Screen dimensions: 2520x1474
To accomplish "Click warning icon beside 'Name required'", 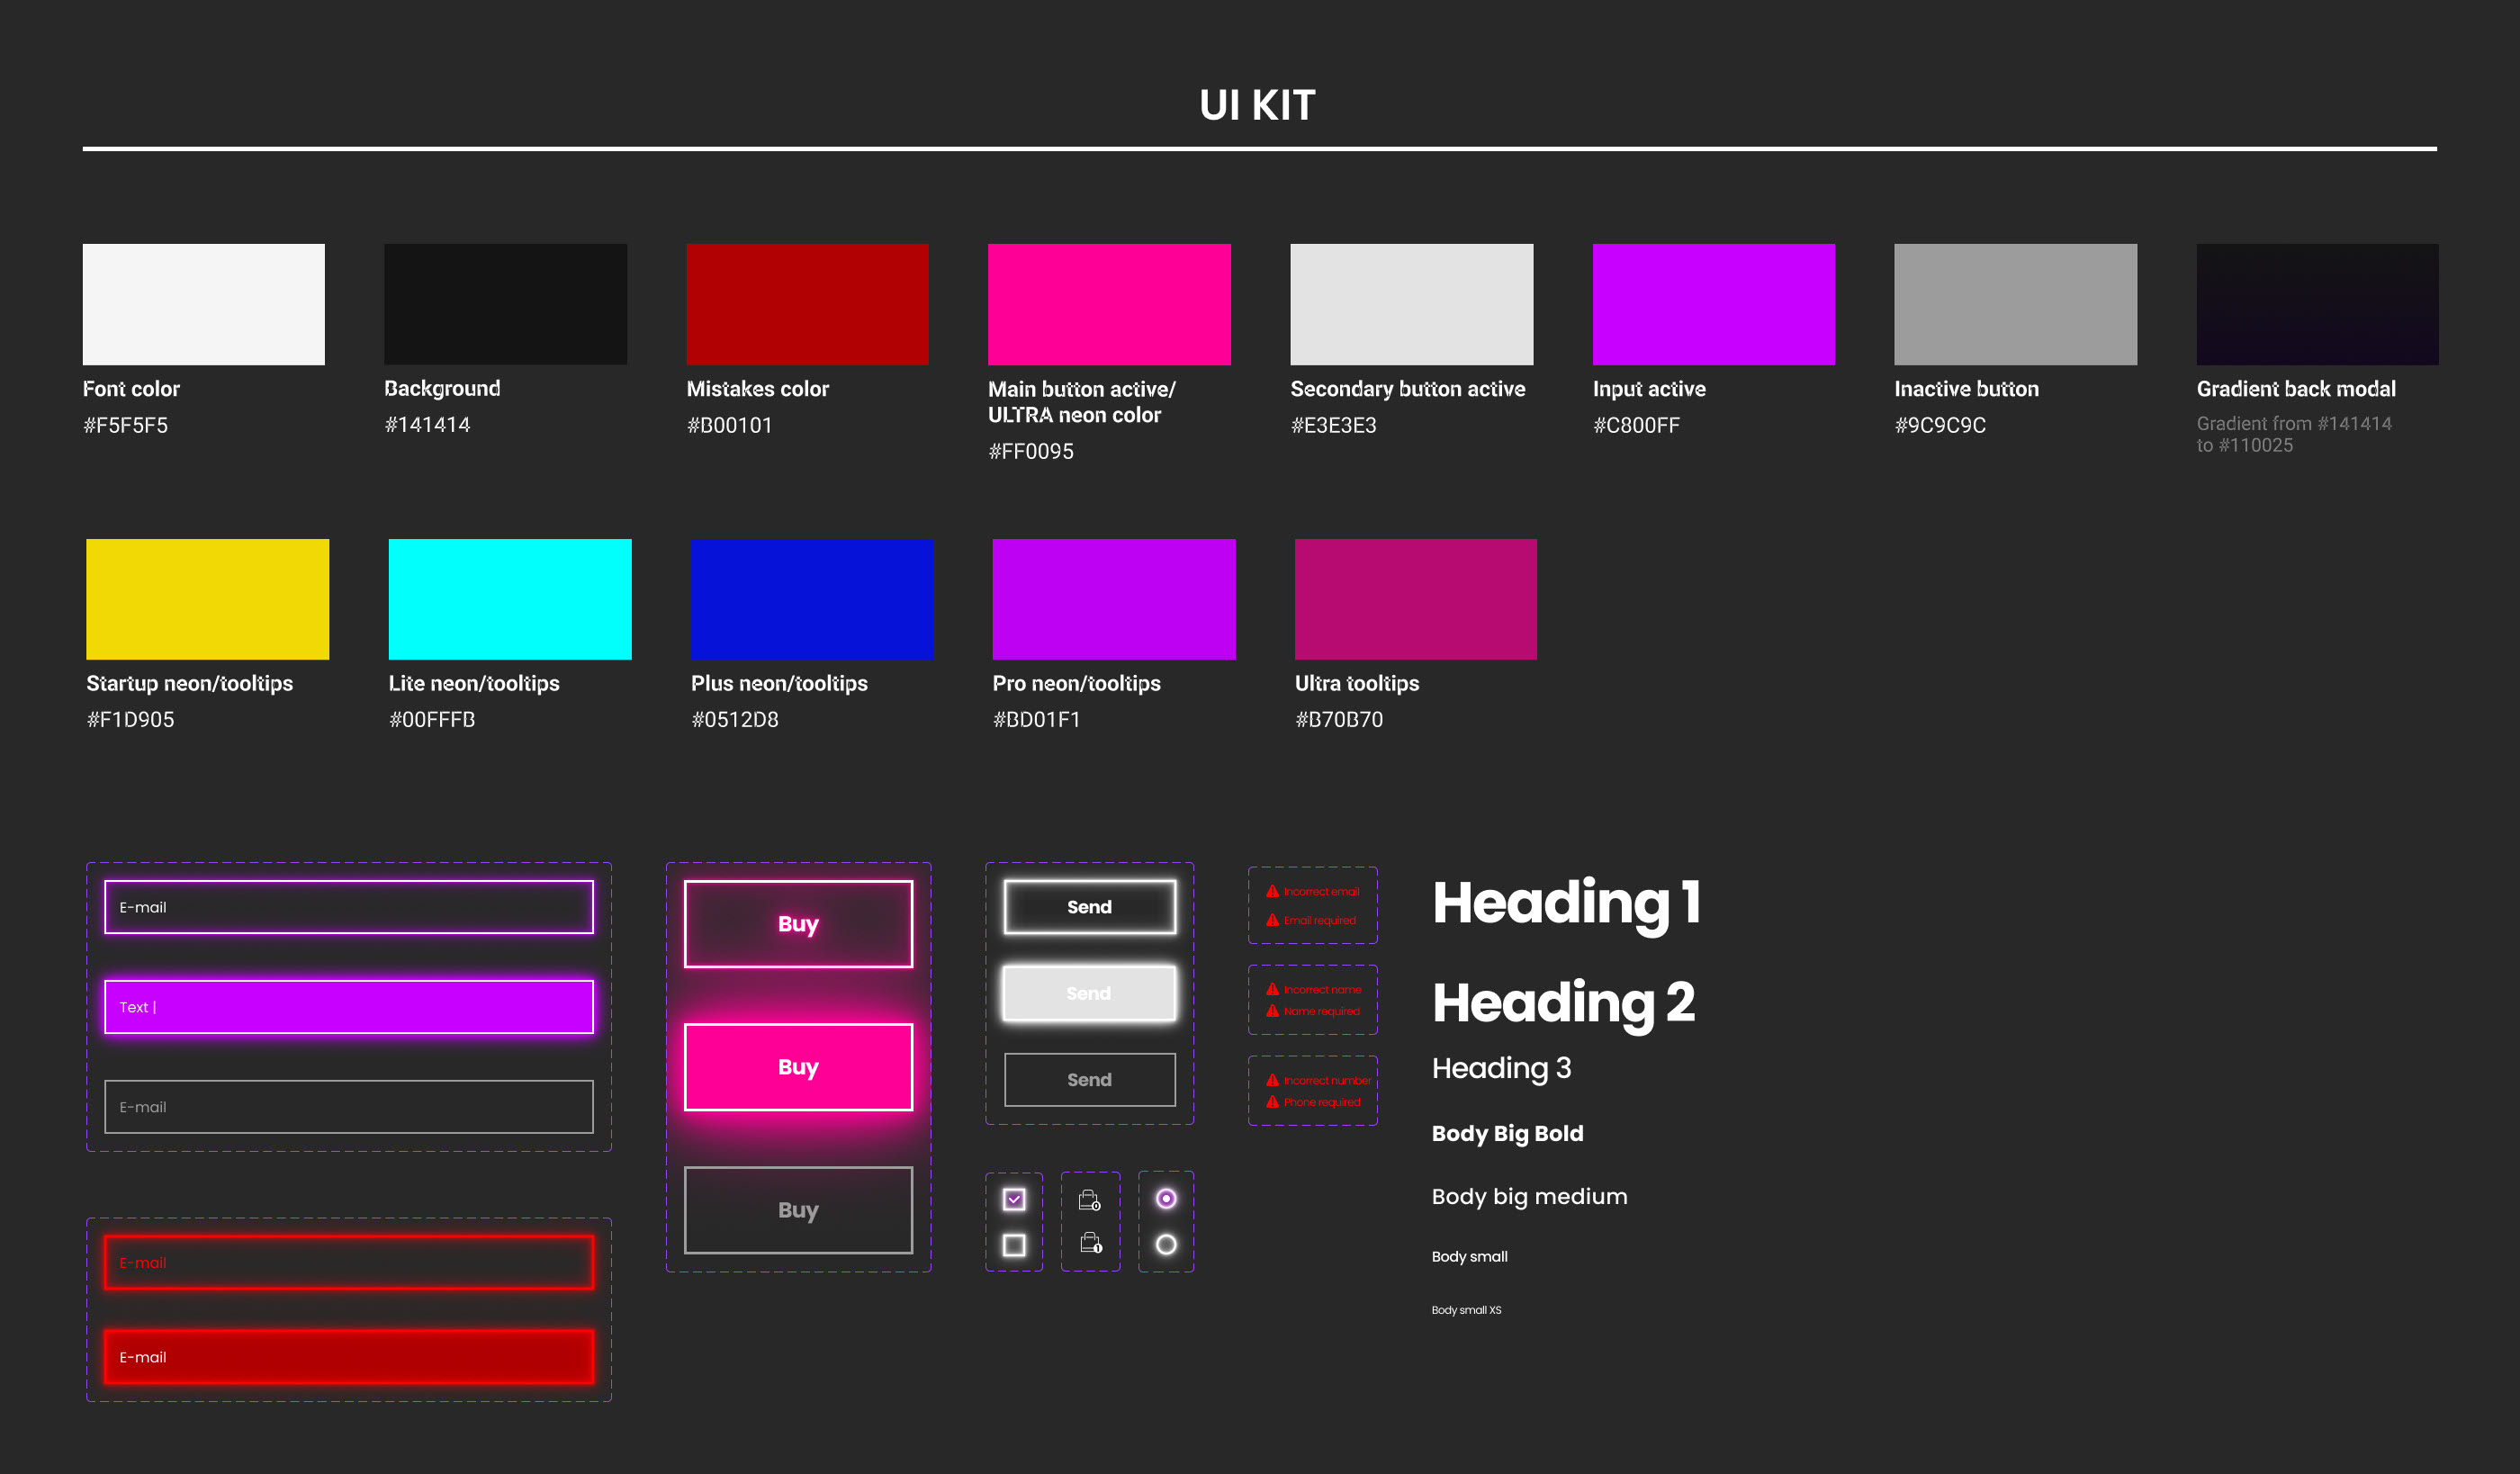I will coord(1272,1011).
